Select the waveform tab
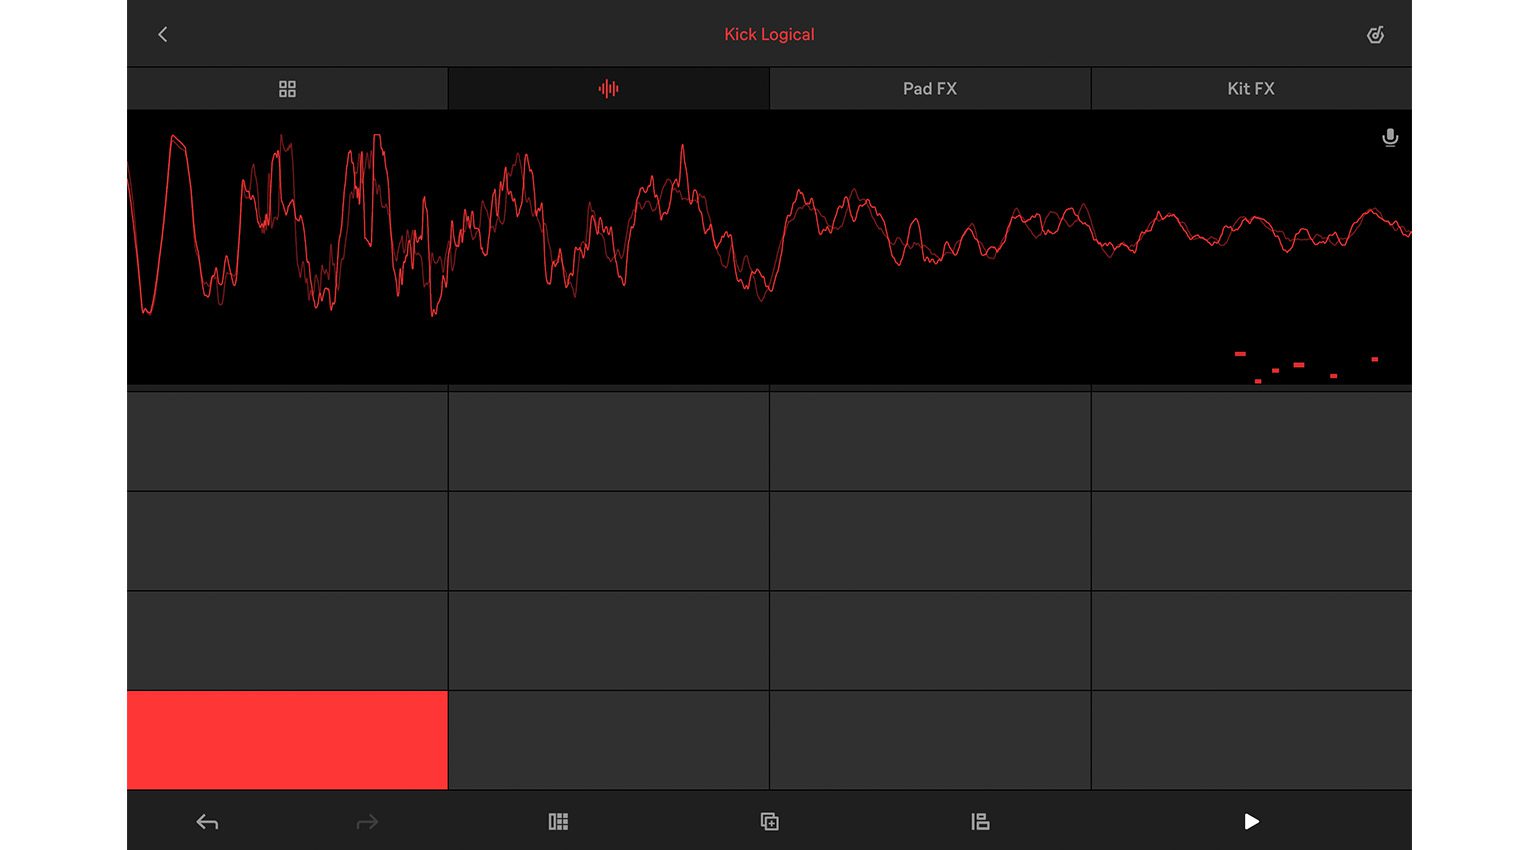The height and width of the screenshot is (850, 1540). pos(608,89)
